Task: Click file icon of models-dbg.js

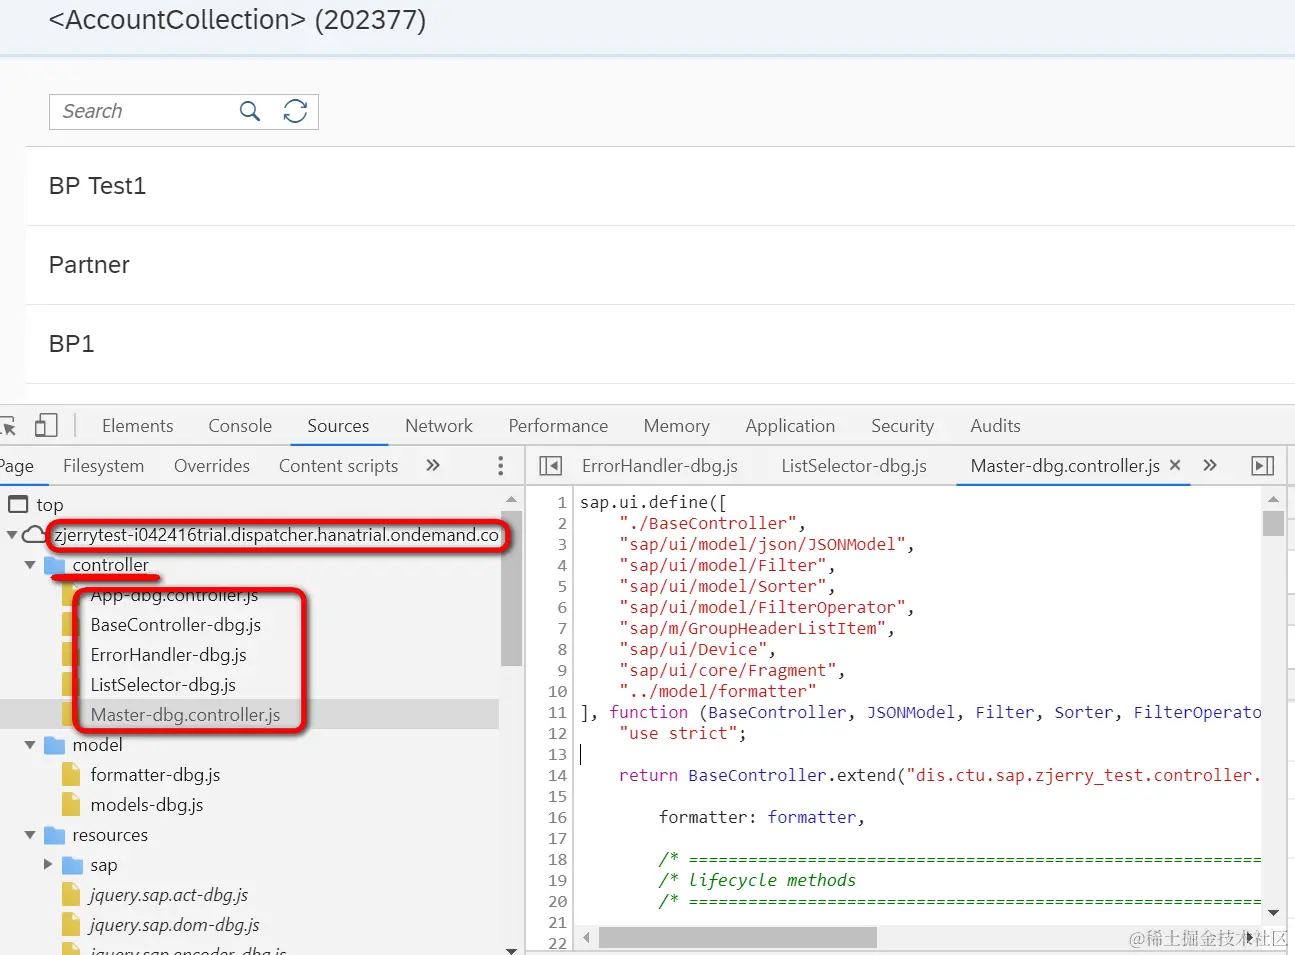Action: coord(71,805)
